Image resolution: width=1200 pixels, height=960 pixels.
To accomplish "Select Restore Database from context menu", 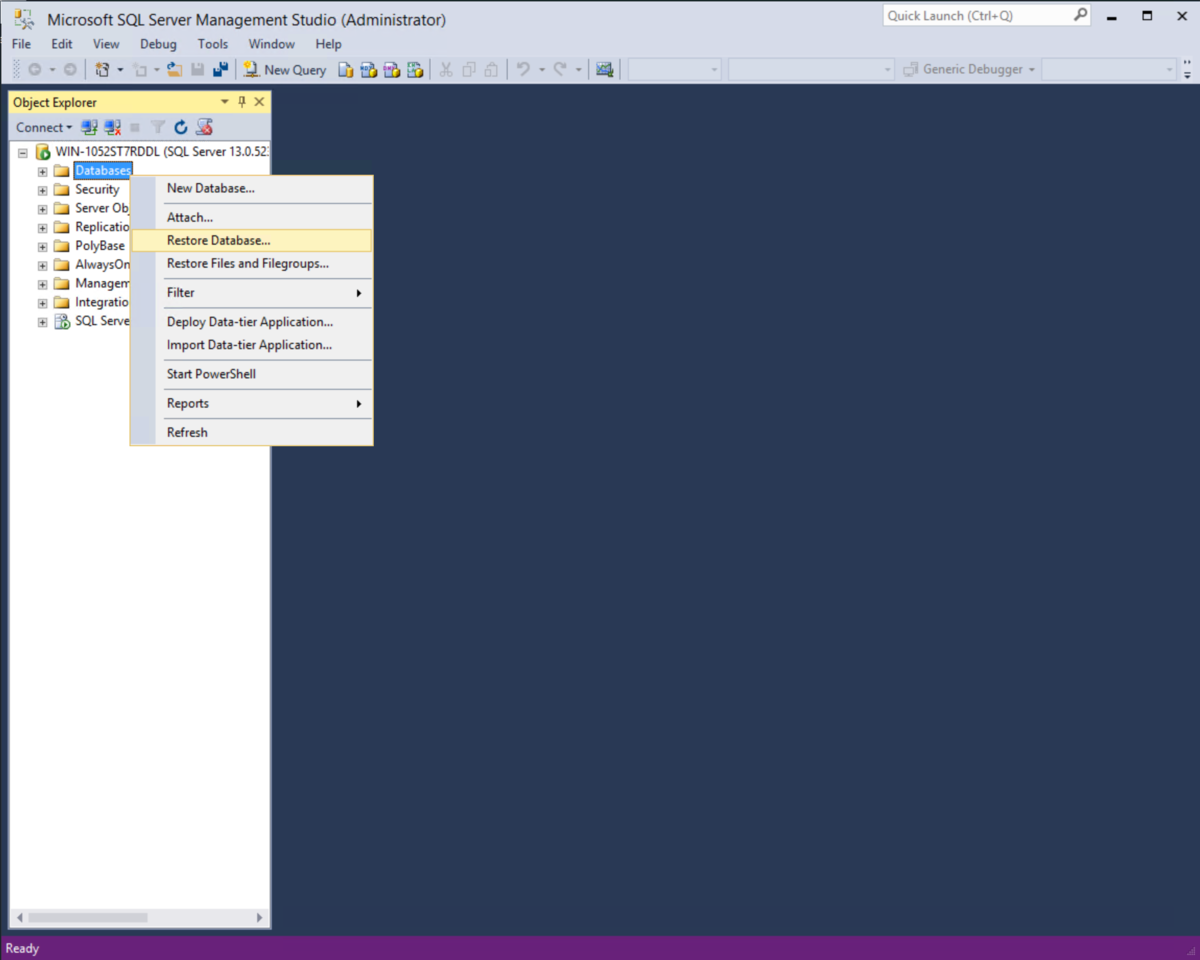I will (x=252, y=241).
